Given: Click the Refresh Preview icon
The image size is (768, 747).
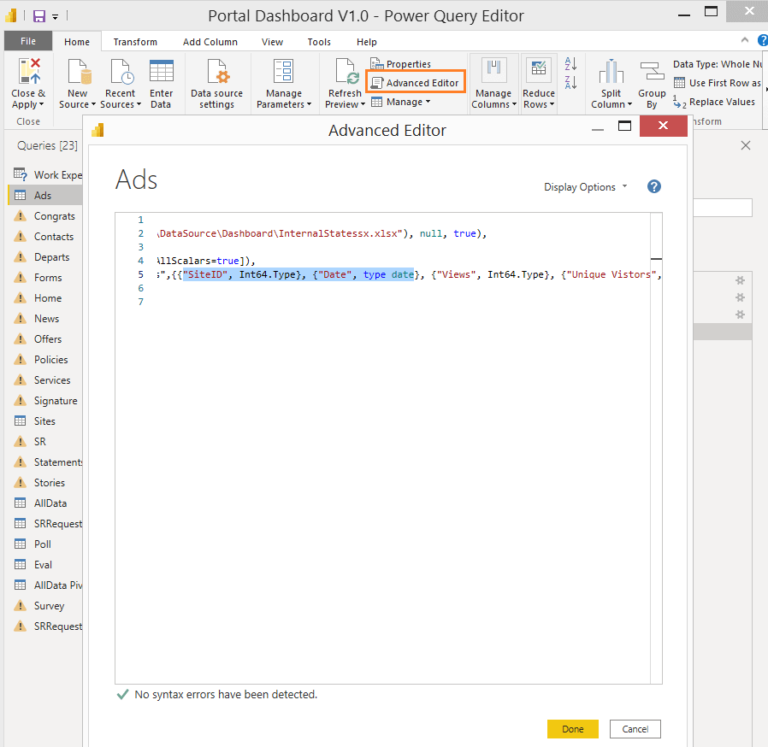Looking at the screenshot, I should point(347,72).
